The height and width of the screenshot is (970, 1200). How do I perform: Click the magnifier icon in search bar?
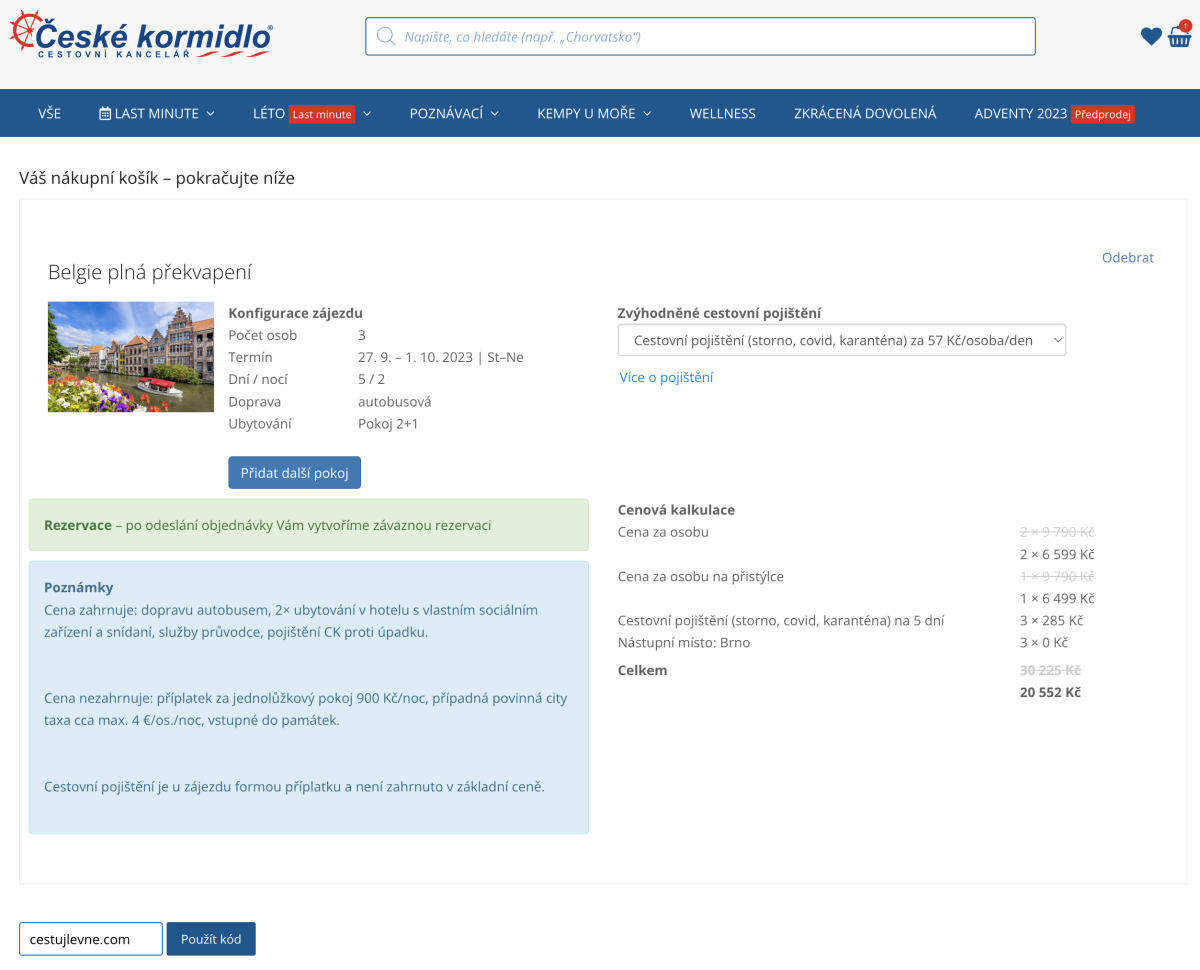[385, 37]
